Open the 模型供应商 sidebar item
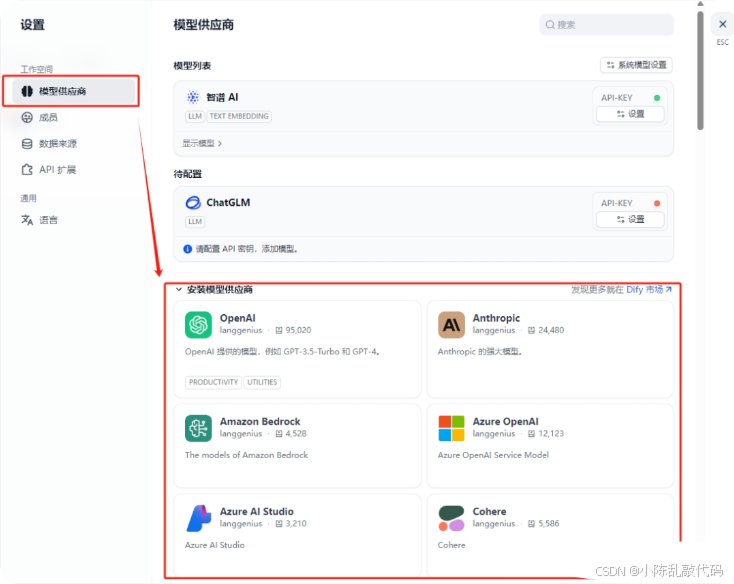Viewport: 734px width, 584px height. (74, 91)
